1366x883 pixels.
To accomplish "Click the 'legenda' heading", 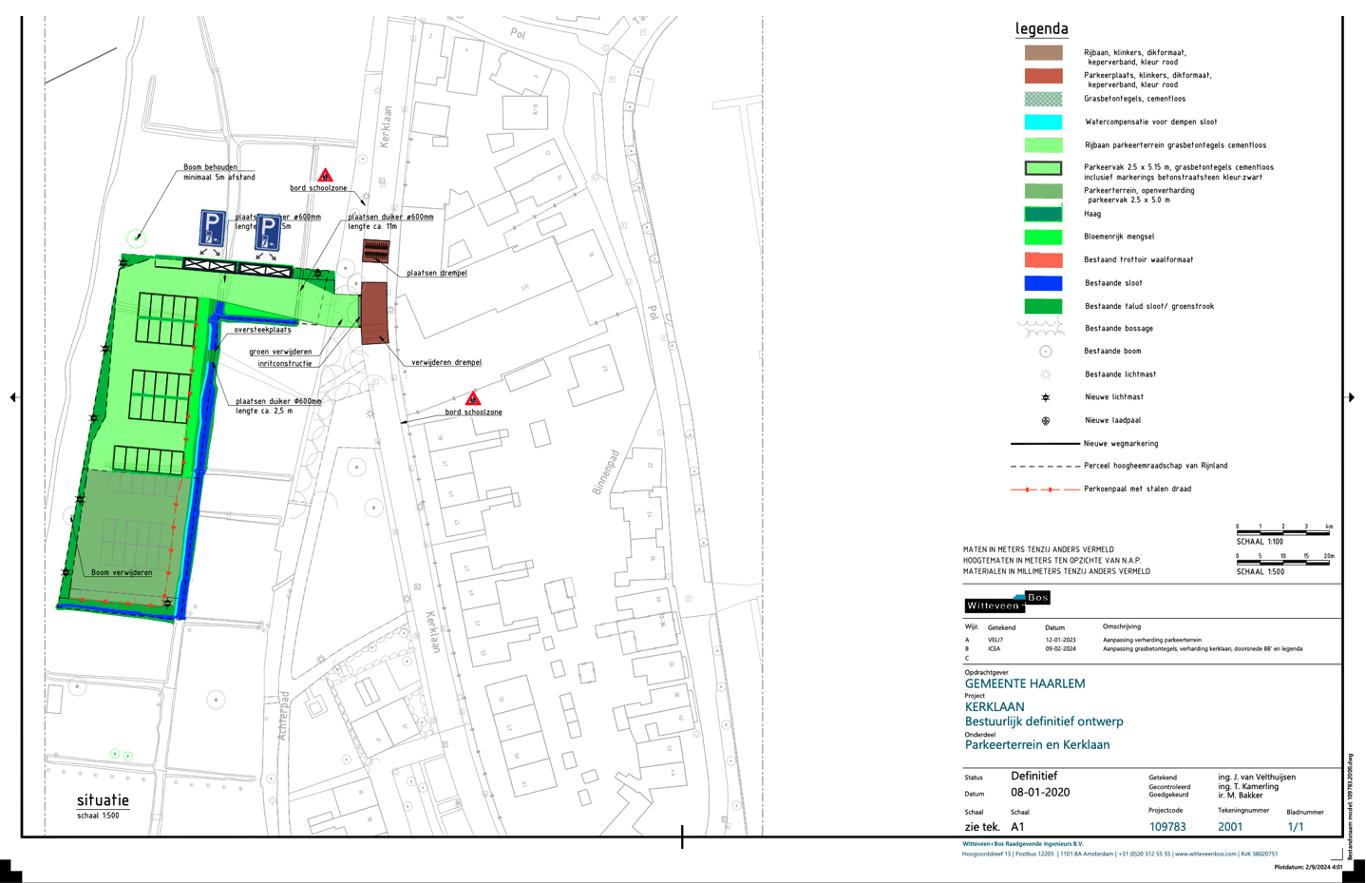I will 1041,29.
